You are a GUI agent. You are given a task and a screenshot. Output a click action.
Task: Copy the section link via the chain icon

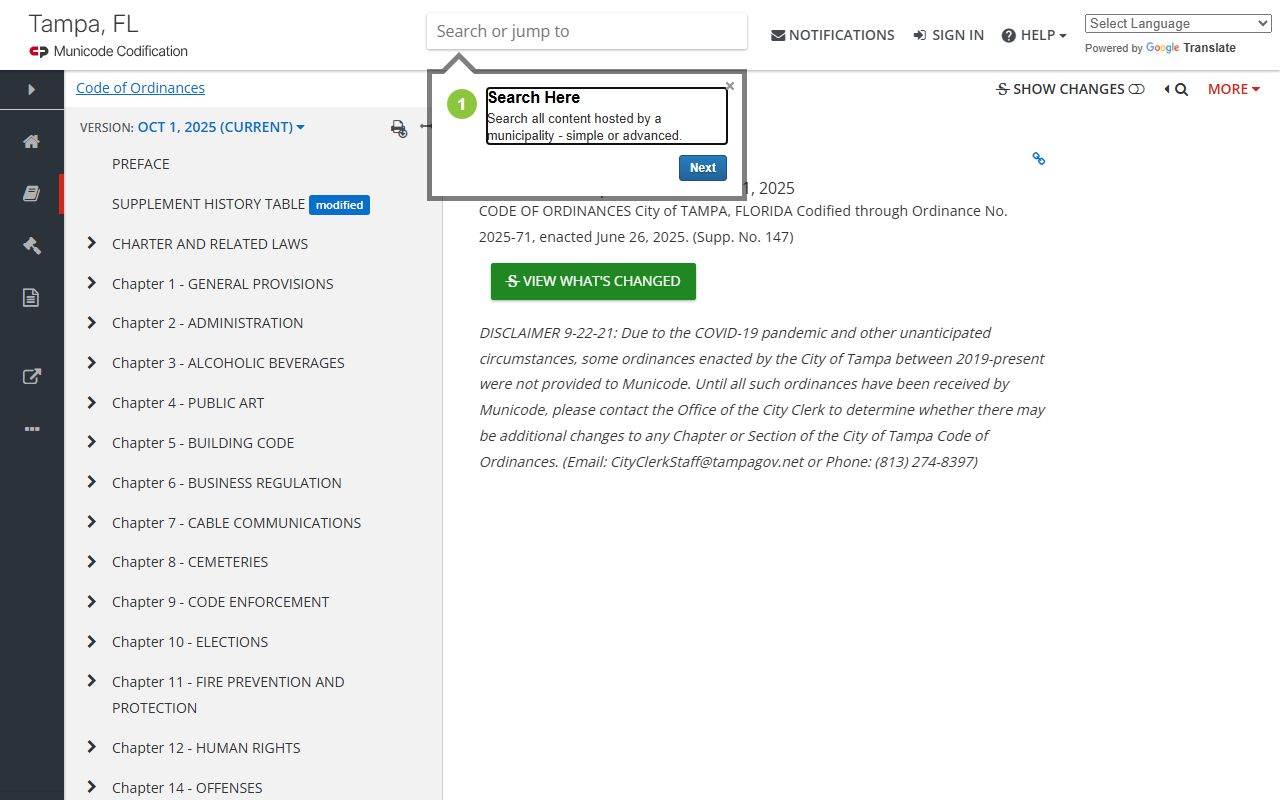coord(1038,159)
